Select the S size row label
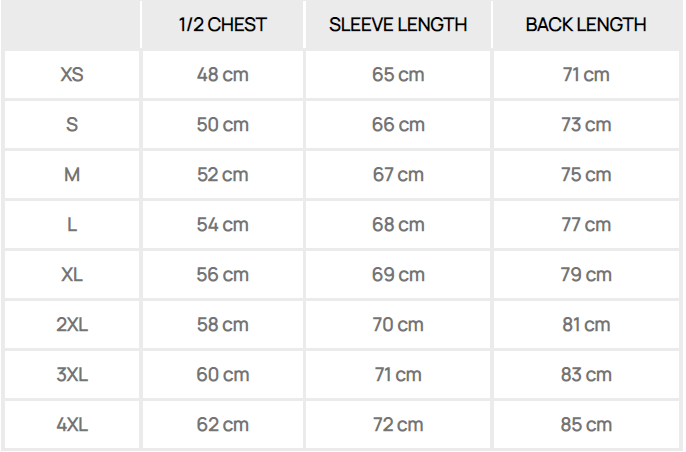This screenshot has height=452, width=686. [x=72, y=125]
